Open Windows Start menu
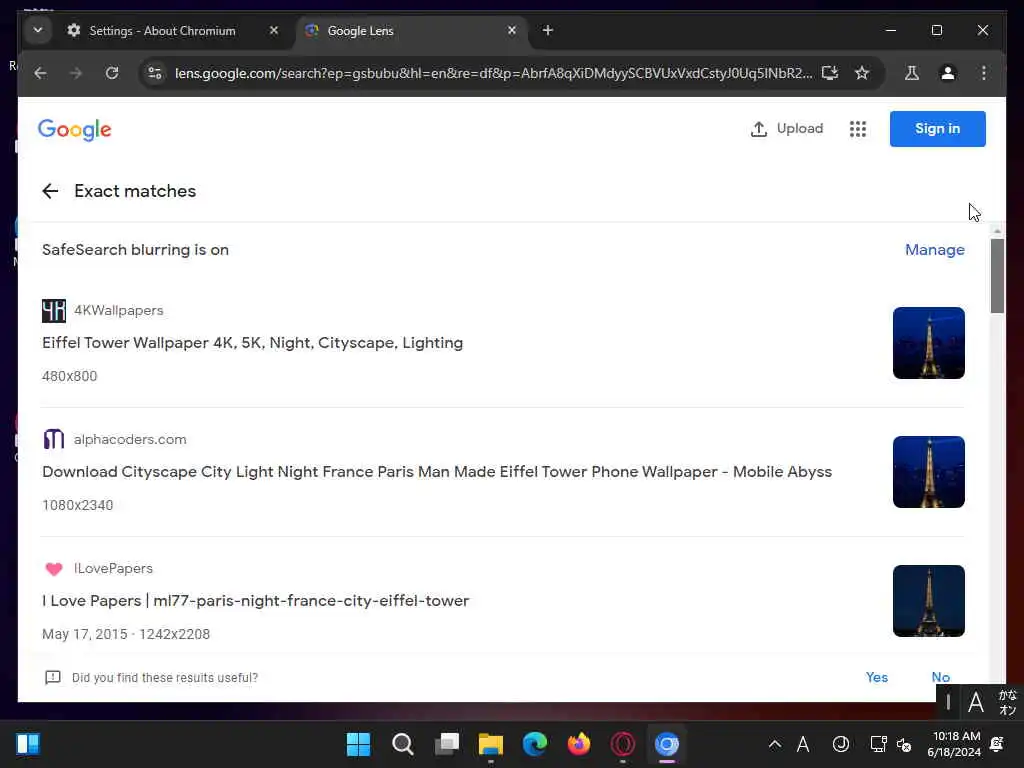This screenshot has height=768, width=1024. click(358, 744)
